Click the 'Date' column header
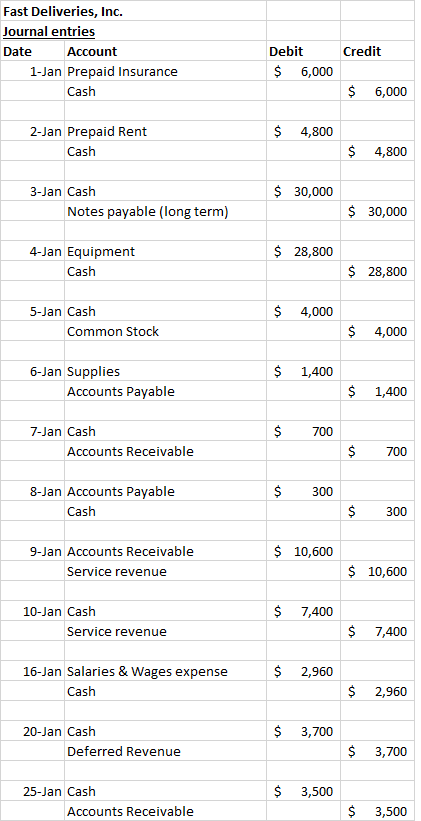The height and width of the screenshot is (821, 421). pyautogui.click(x=33, y=51)
